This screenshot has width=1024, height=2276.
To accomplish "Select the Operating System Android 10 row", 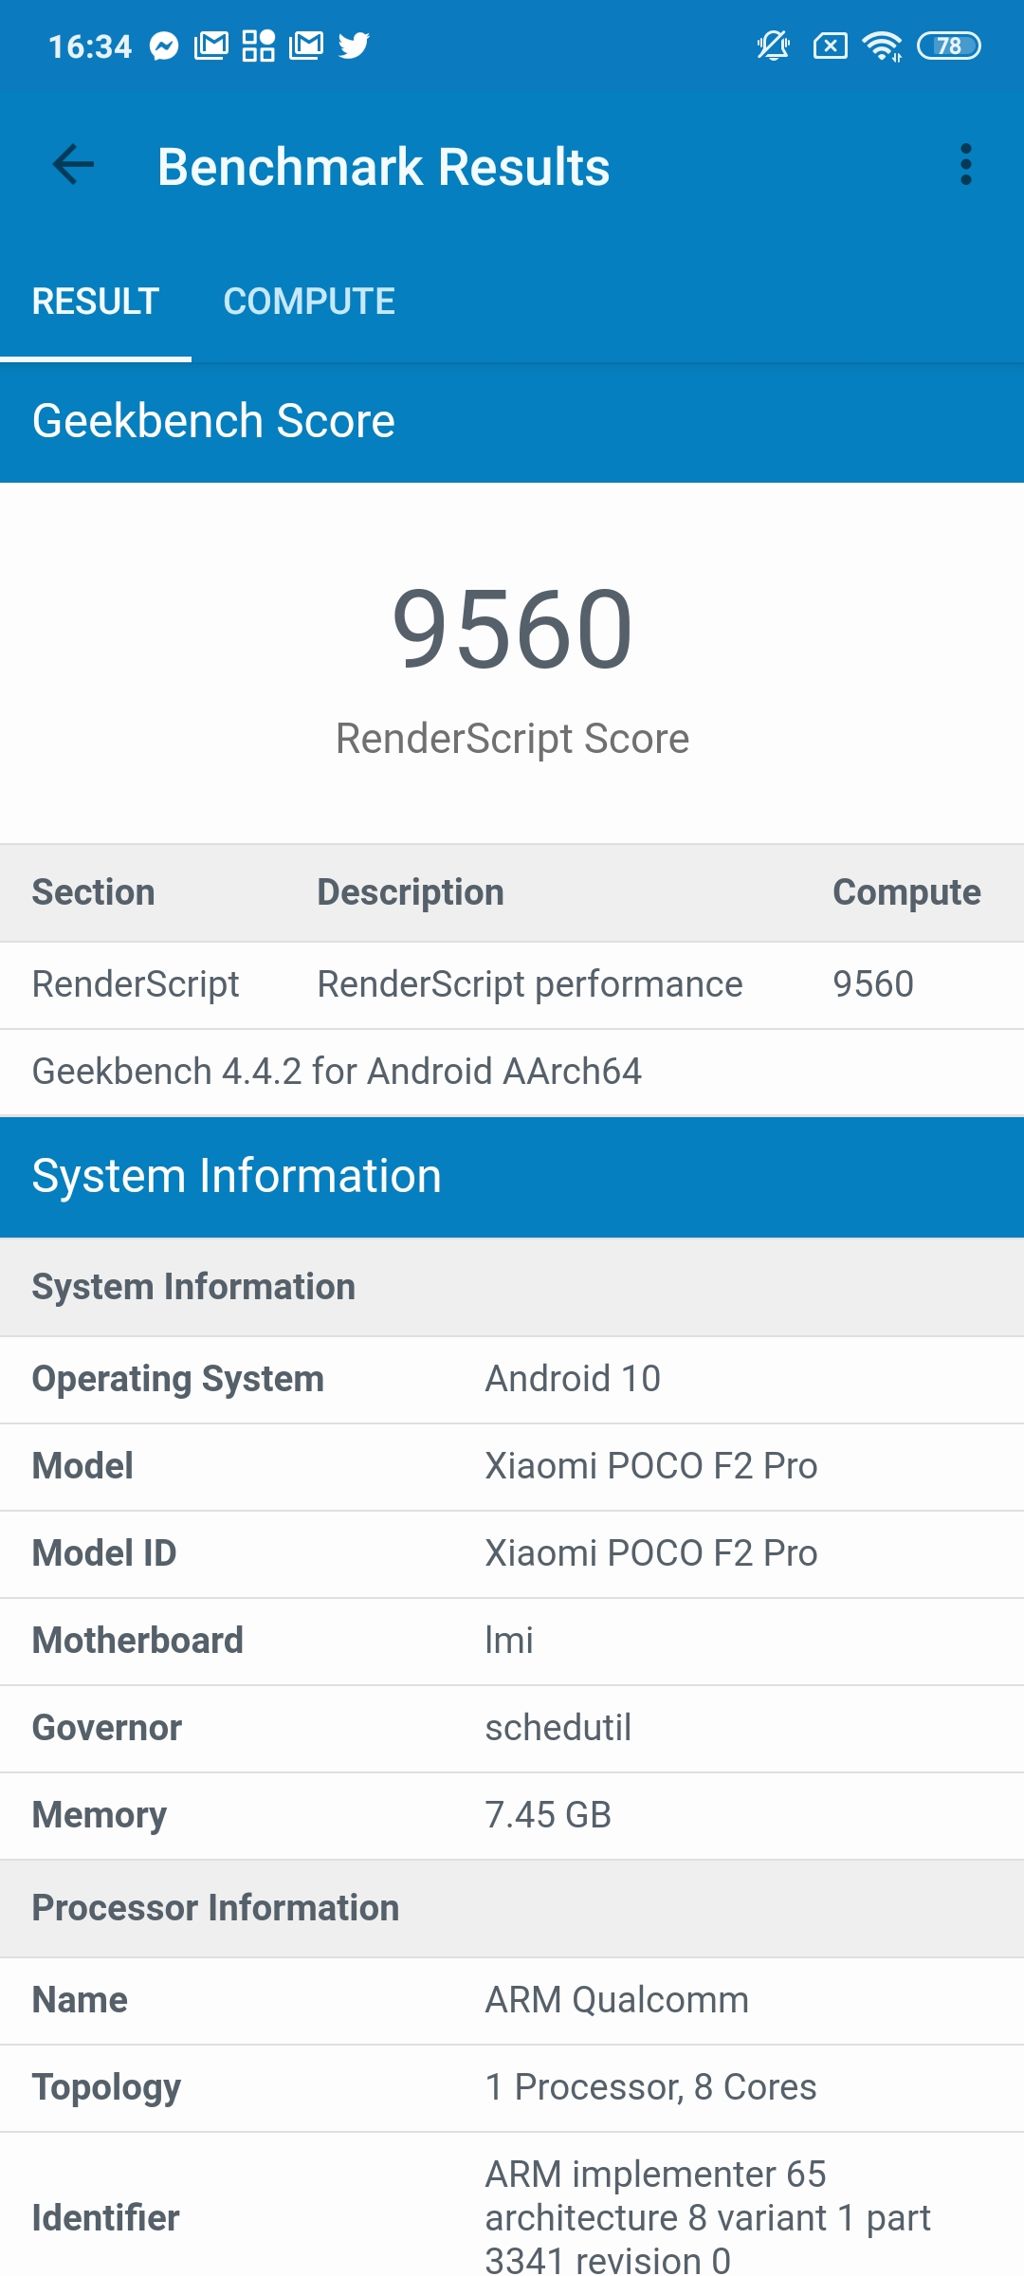I will 512,1379.
